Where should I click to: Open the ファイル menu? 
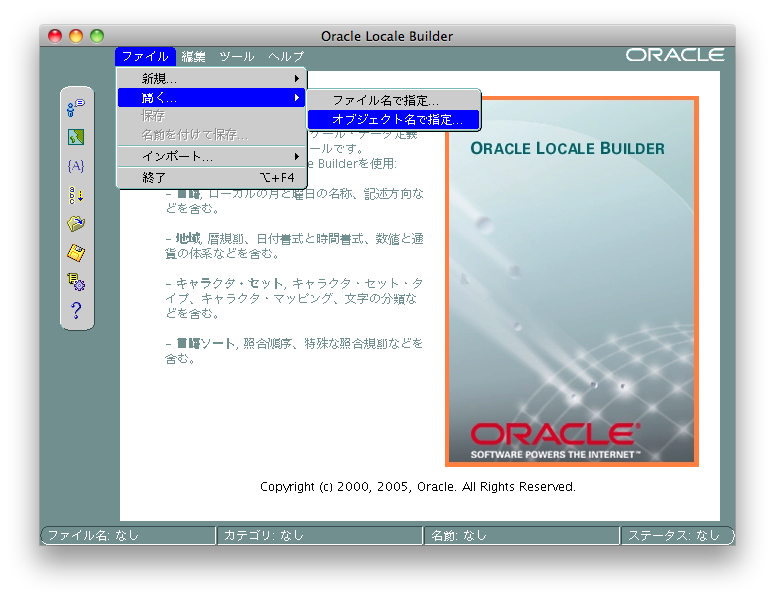click(145, 56)
